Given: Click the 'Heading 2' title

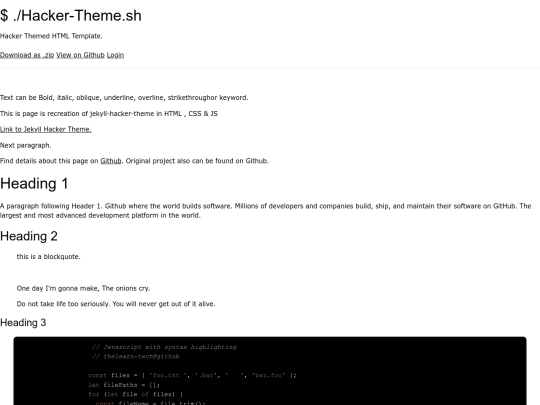Looking at the screenshot, I should [29, 236].
